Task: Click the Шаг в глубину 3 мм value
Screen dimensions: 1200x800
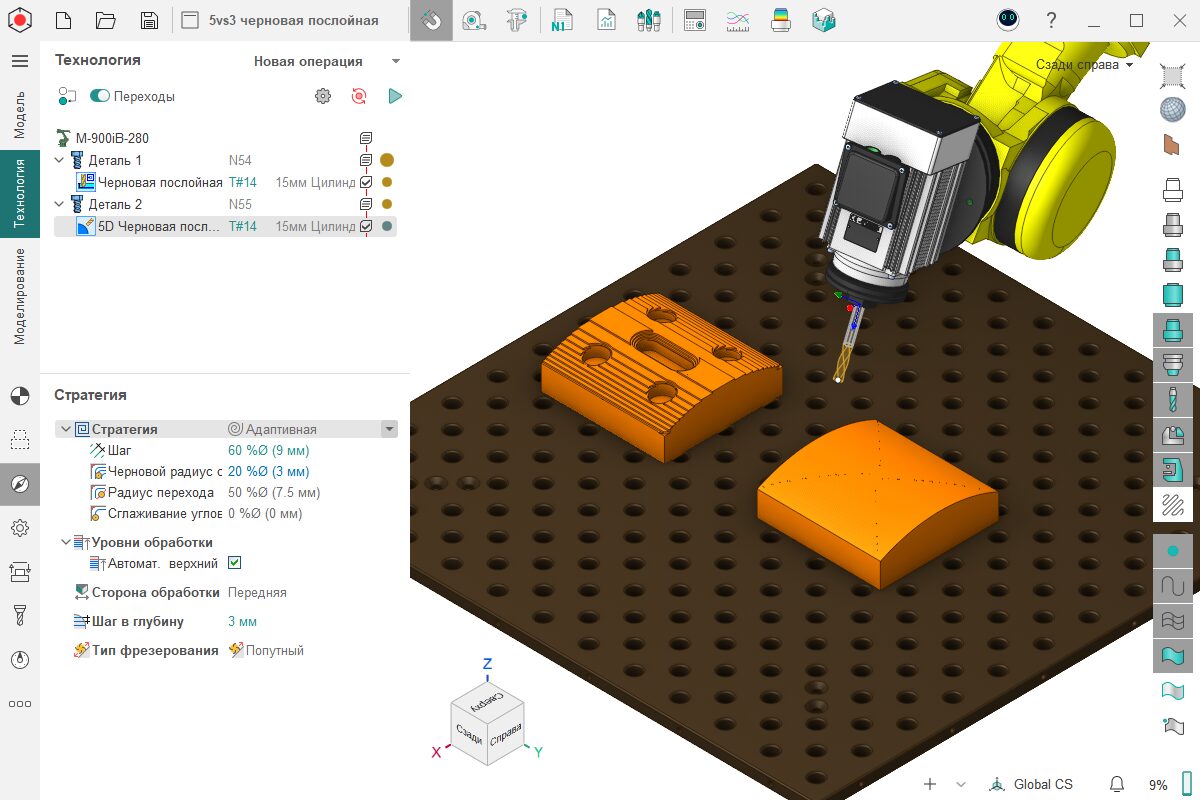Action: (x=242, y=621)
